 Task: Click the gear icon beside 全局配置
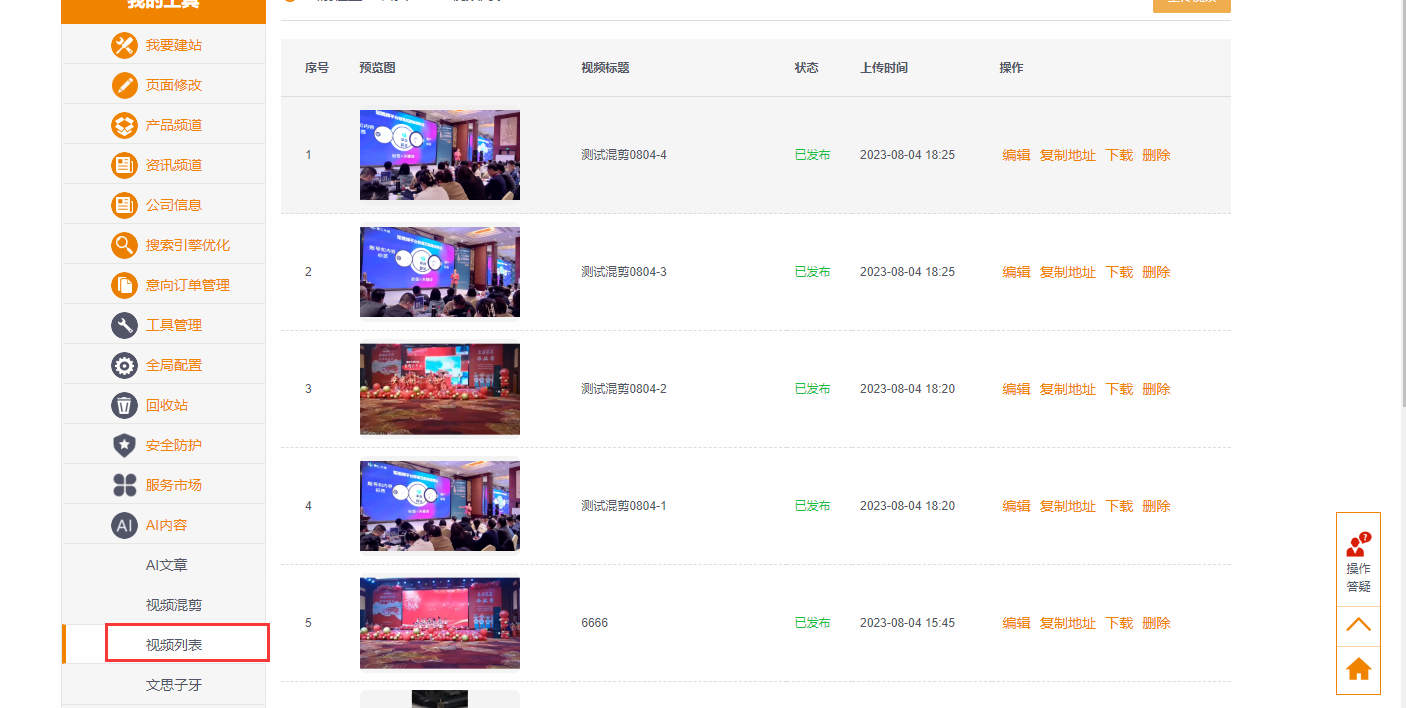124,365
